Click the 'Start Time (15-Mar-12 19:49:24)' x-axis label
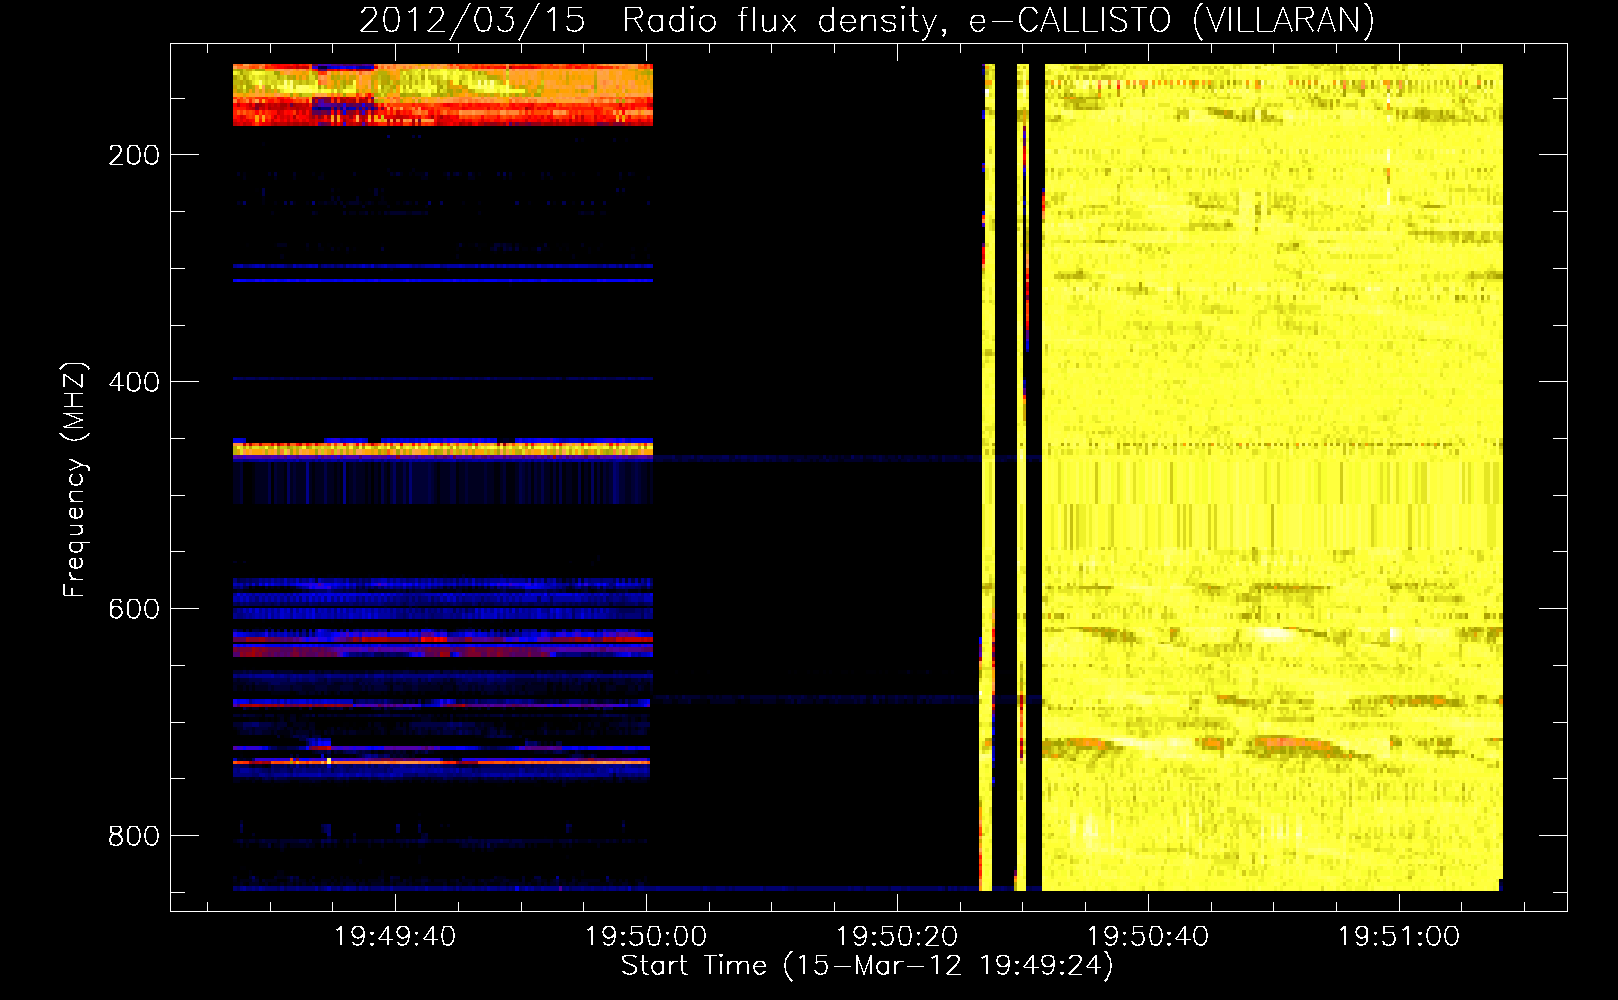The width and height of the screenshot is (1618, 1000). pyautogui.click(x=867, y=966)
